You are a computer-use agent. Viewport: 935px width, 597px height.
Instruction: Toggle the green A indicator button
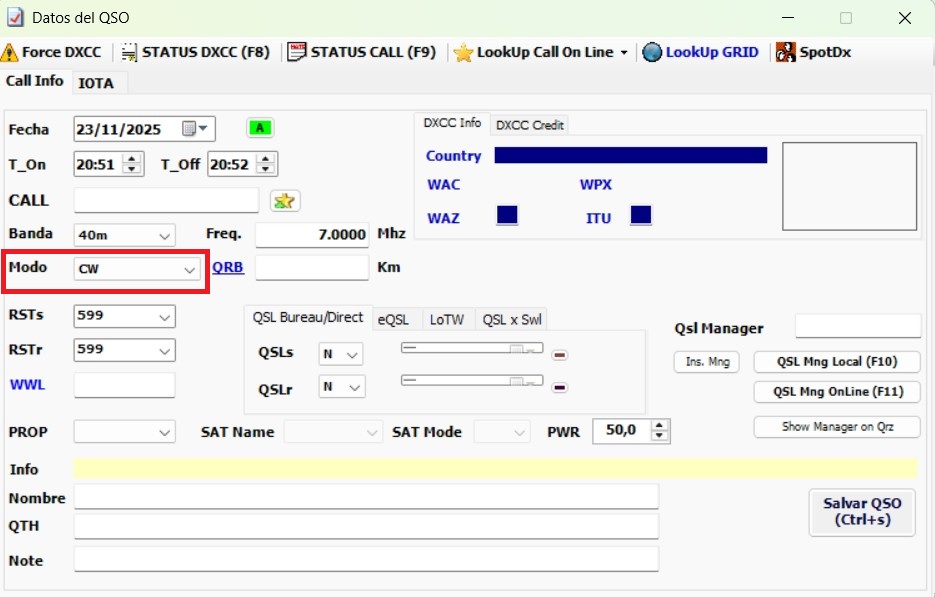[x=260, y=128]
